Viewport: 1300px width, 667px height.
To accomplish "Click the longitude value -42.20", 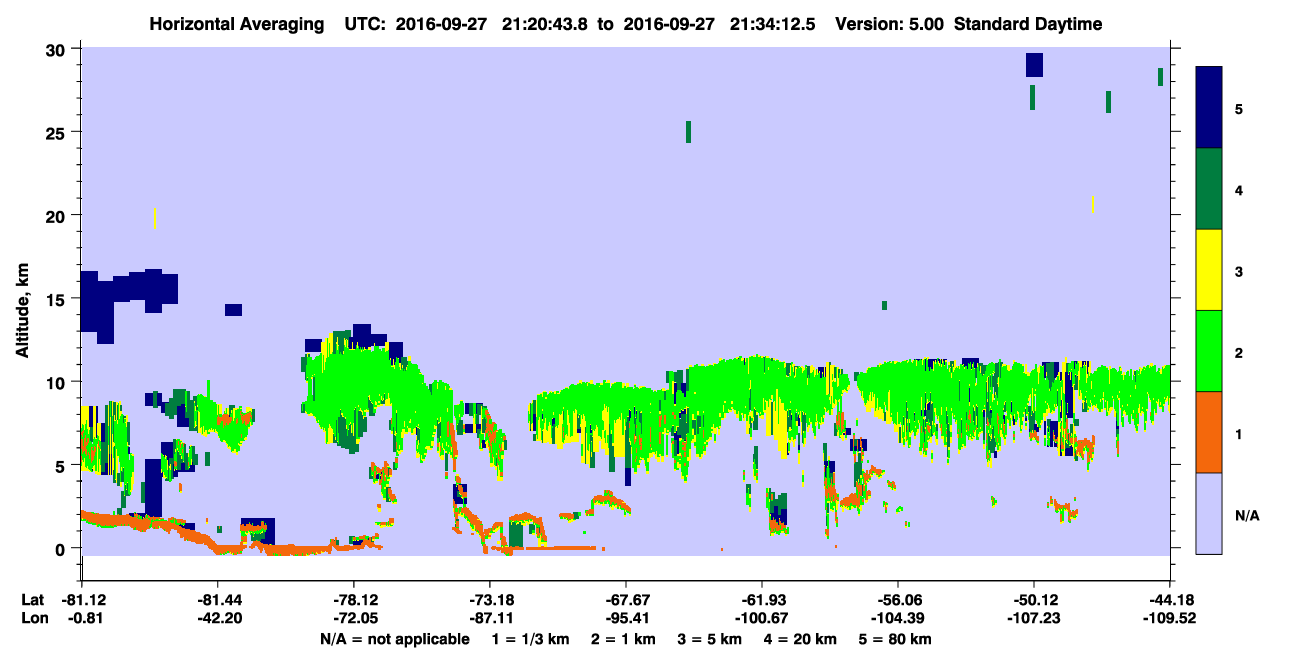I will tap(218, 617).
